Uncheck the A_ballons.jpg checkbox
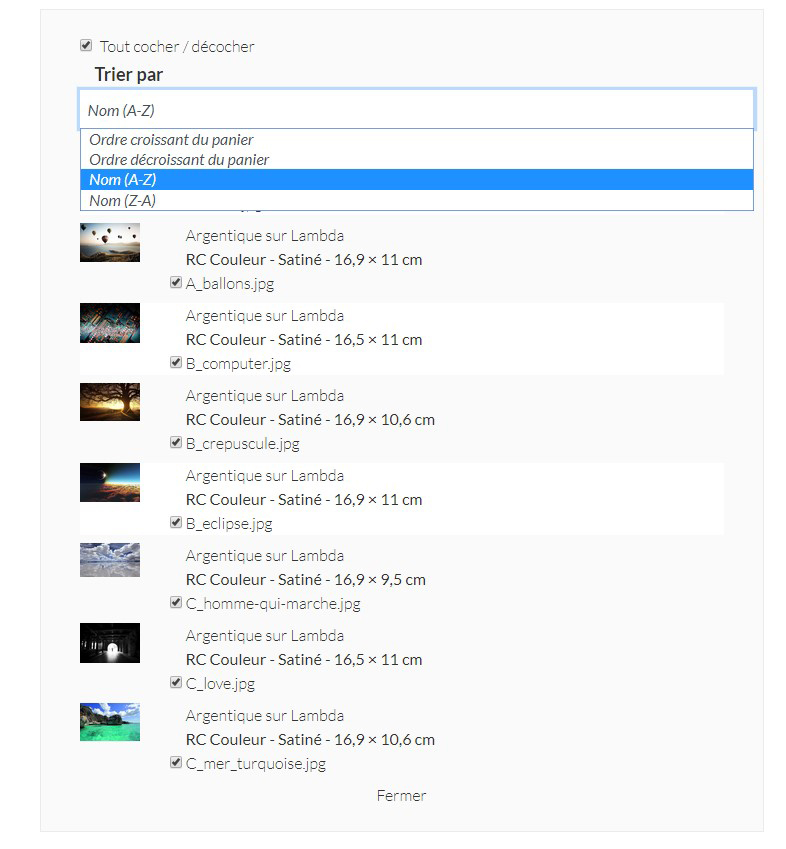The height and width of the screenshot is (849, 786). click(176, 283)
